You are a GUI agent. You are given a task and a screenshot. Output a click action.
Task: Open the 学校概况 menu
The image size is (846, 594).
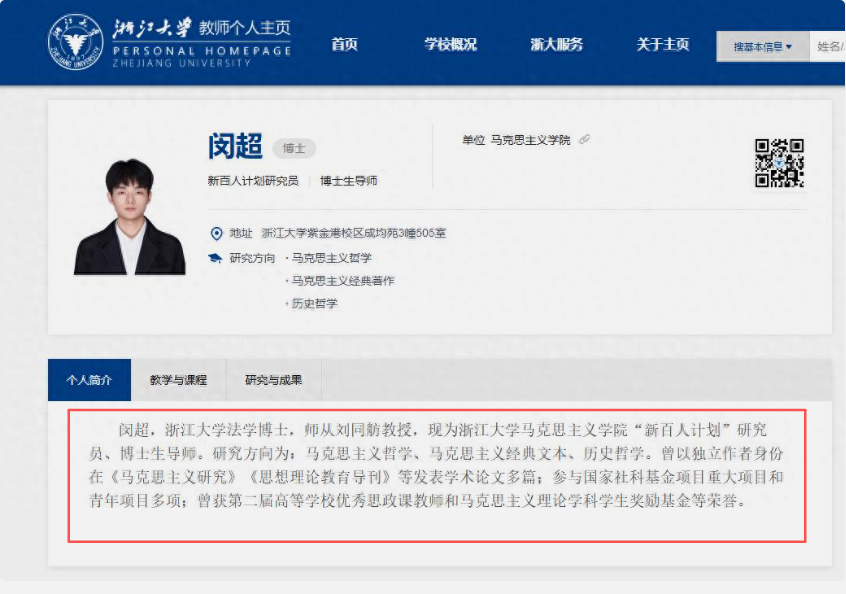(x=450, y=44)
